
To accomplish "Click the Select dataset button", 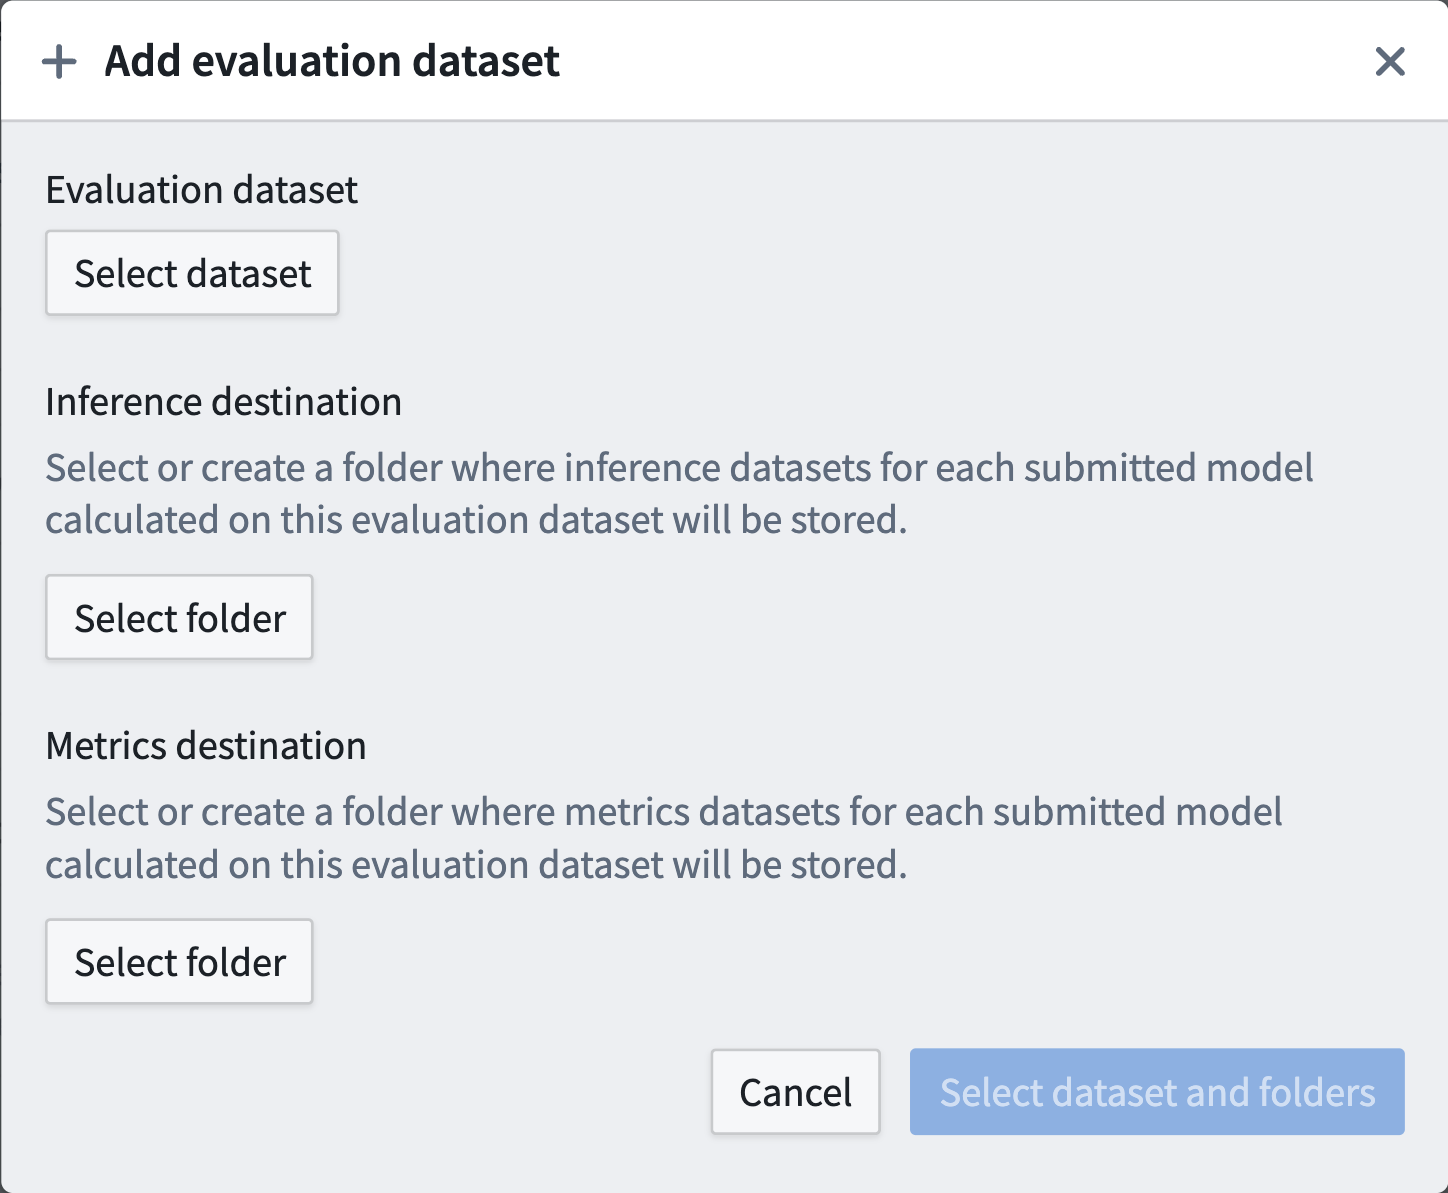I will [x=192, y=273].
